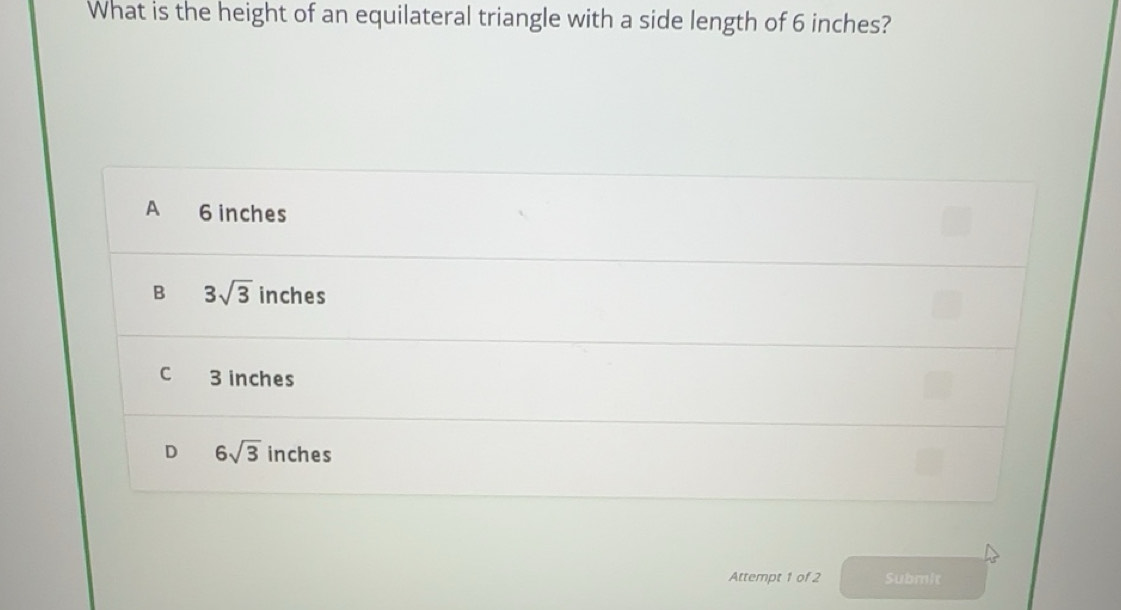Click the selection square beside option A
The height and width of the screenshot is (610, 1121).
tap(957, 222)
